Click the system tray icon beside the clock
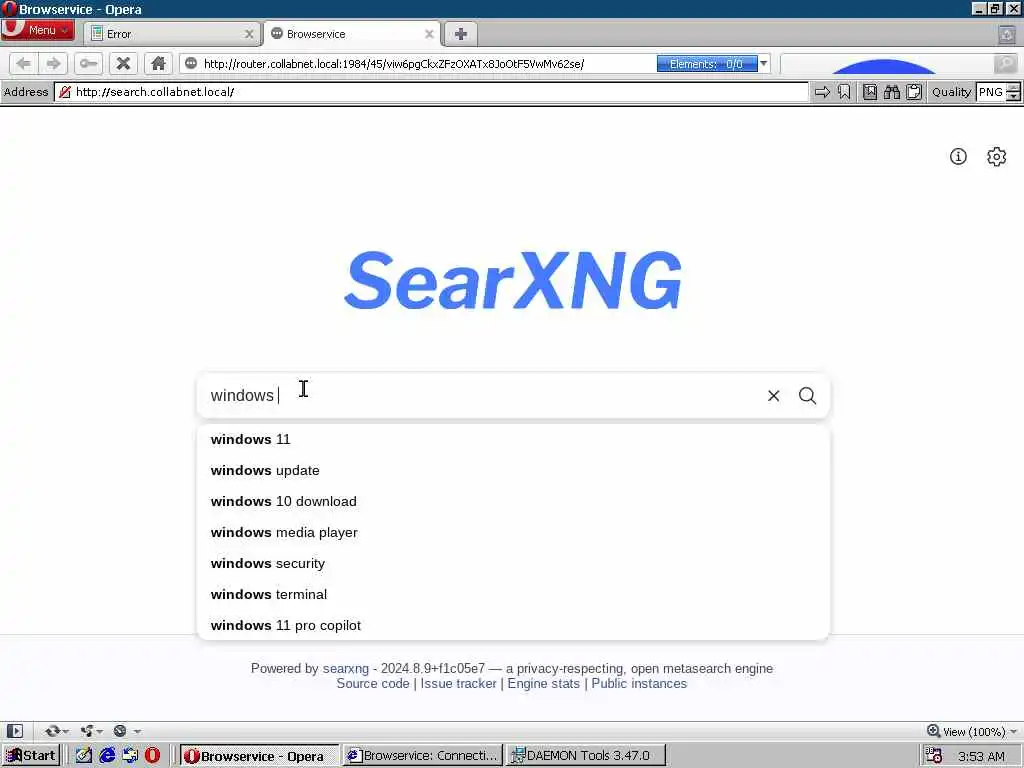Viewport: 1024px width, 768px height. (934, 756)
